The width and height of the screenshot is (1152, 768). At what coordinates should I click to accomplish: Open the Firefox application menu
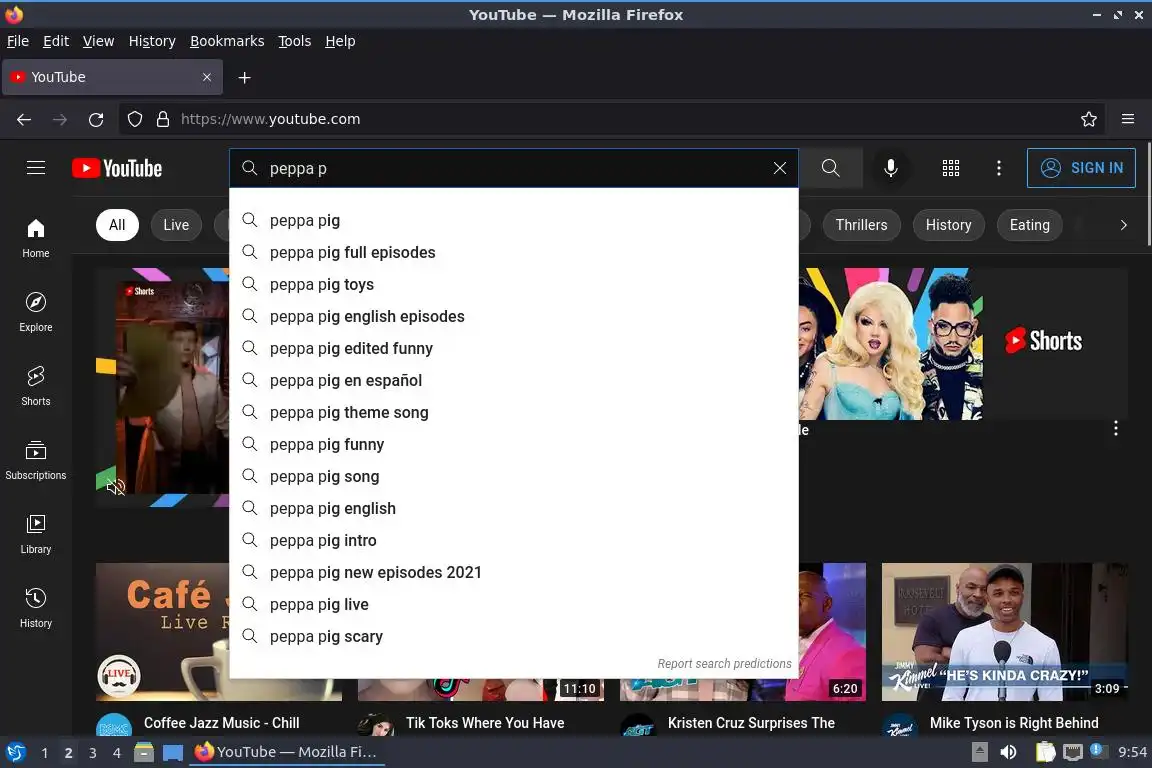(x=1128, y=119)
